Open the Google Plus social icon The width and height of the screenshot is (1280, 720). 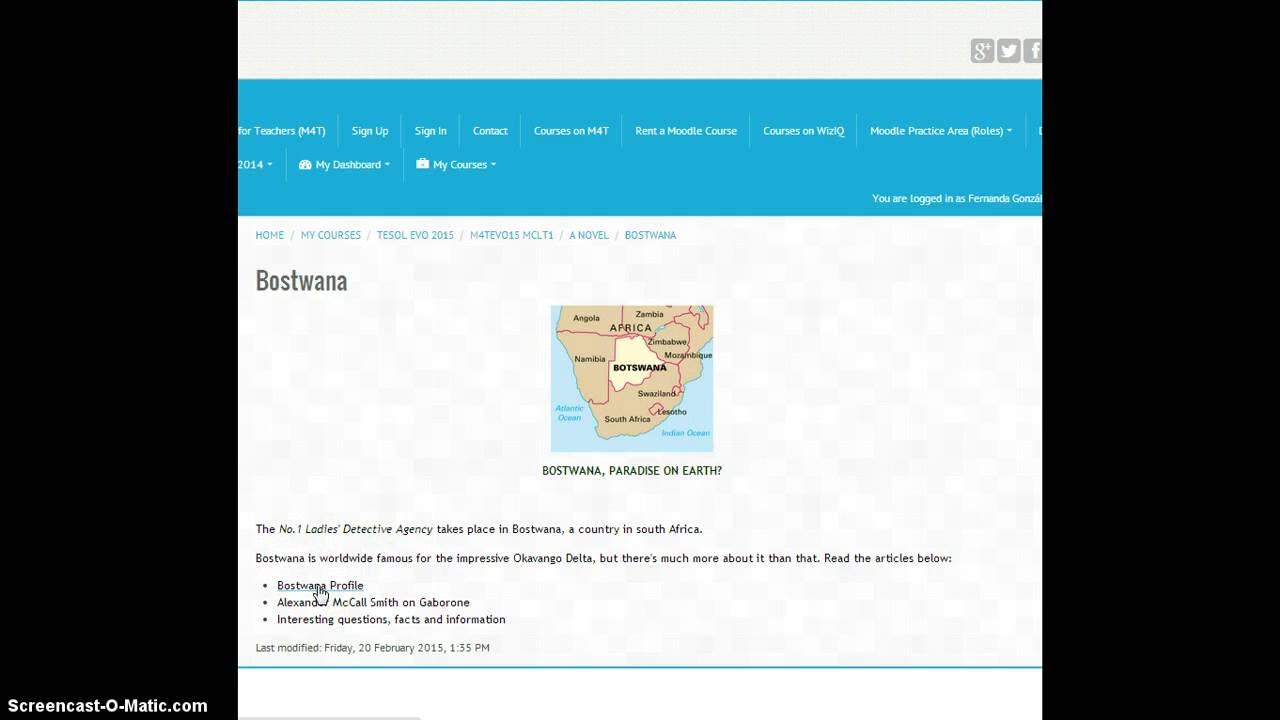982,51
